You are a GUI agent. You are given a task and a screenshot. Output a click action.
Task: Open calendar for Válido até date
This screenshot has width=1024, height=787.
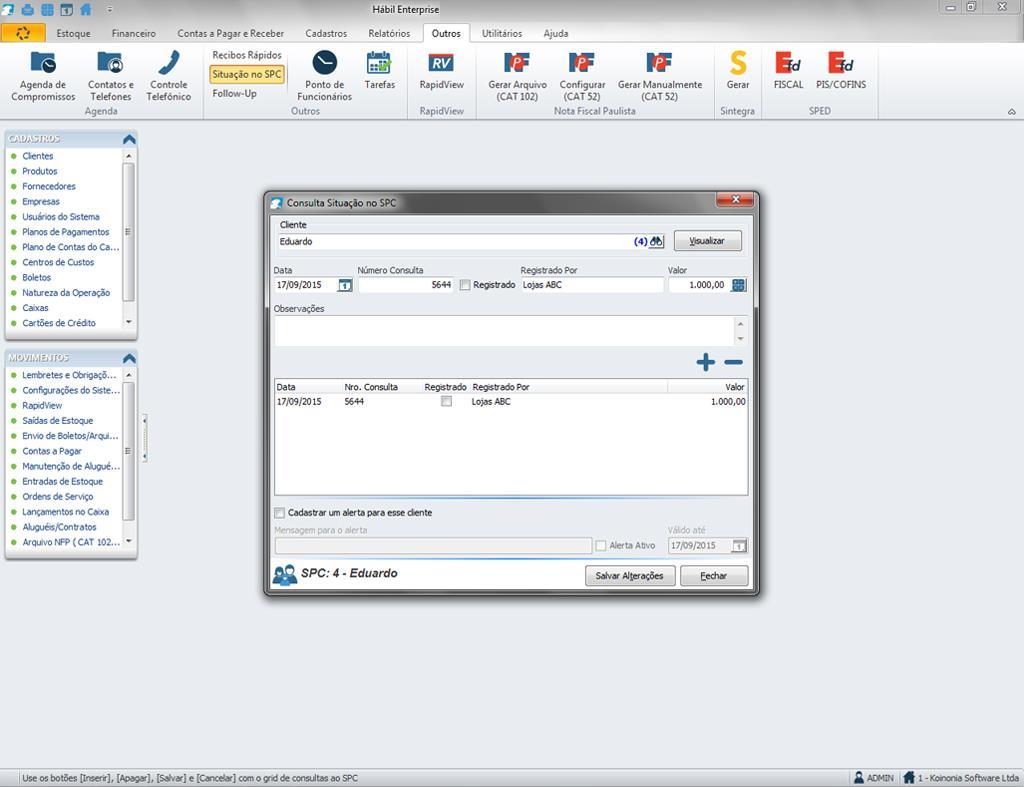(739, 546)
